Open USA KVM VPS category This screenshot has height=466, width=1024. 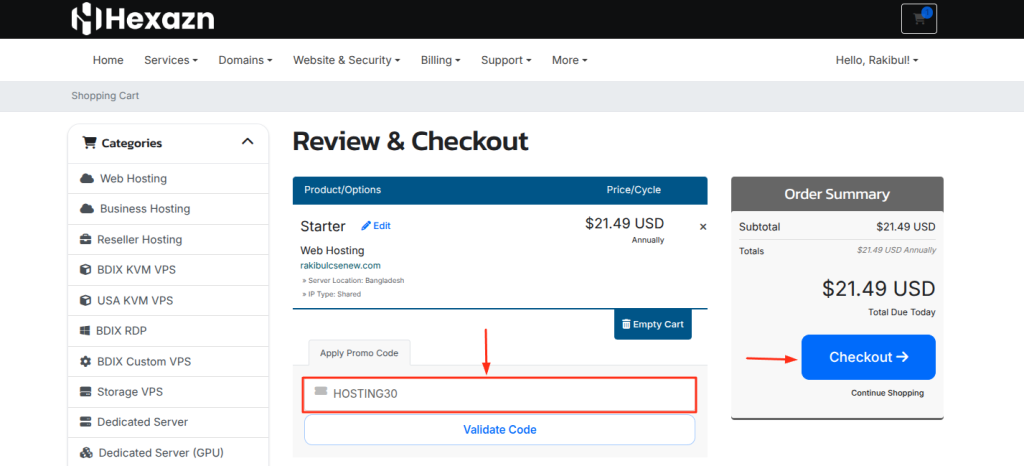point(168,300)
